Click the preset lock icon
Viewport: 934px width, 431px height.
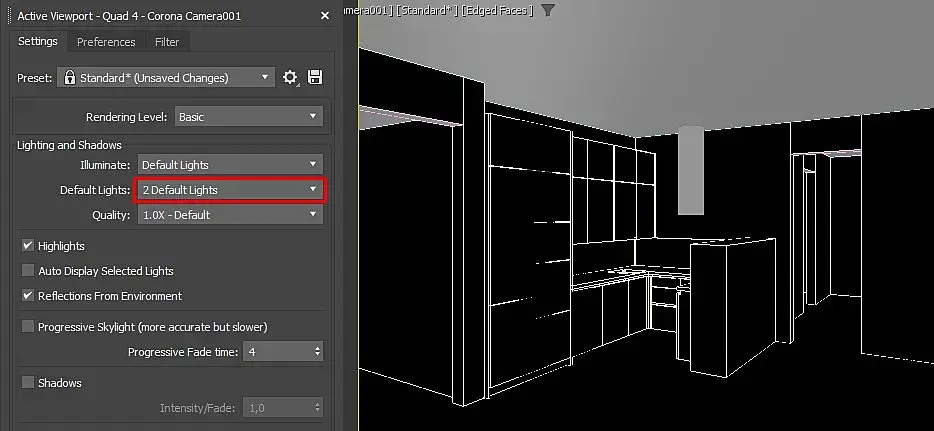70,77
